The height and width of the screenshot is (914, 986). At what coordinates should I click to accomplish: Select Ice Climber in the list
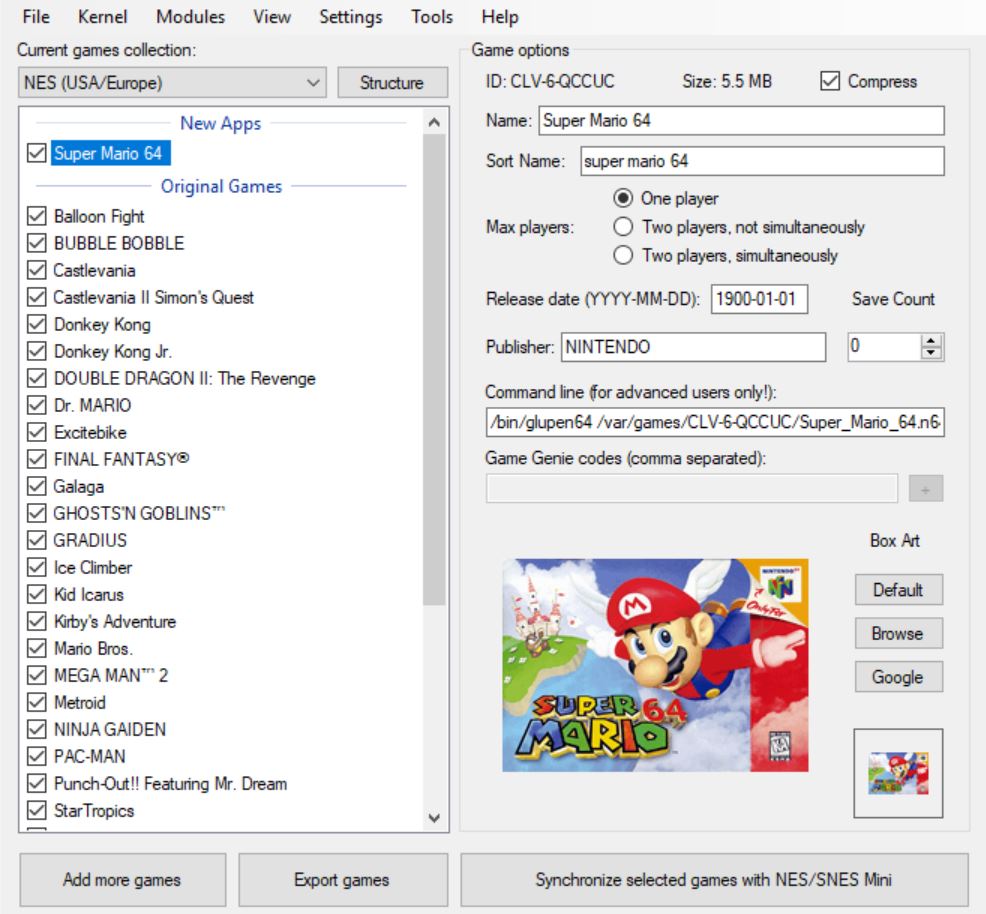[93, 568]
